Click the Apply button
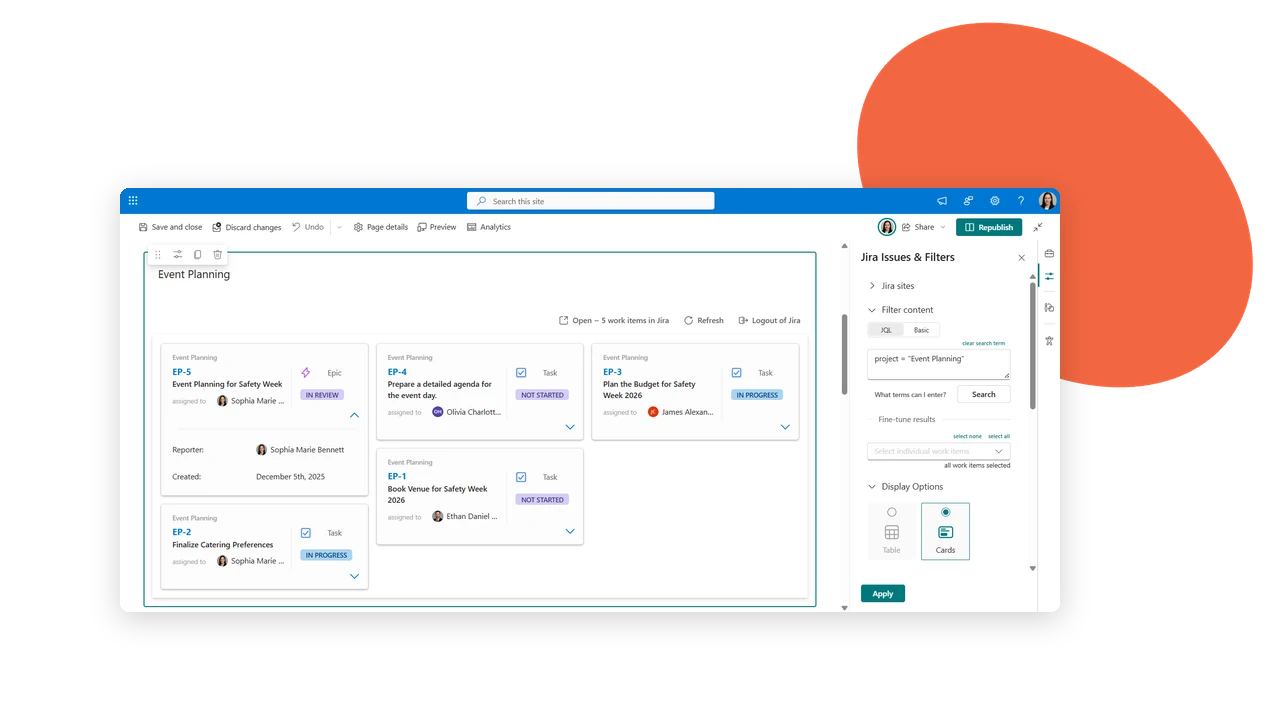Screen dimensions: 1280x705 click(x=883, y=594)
